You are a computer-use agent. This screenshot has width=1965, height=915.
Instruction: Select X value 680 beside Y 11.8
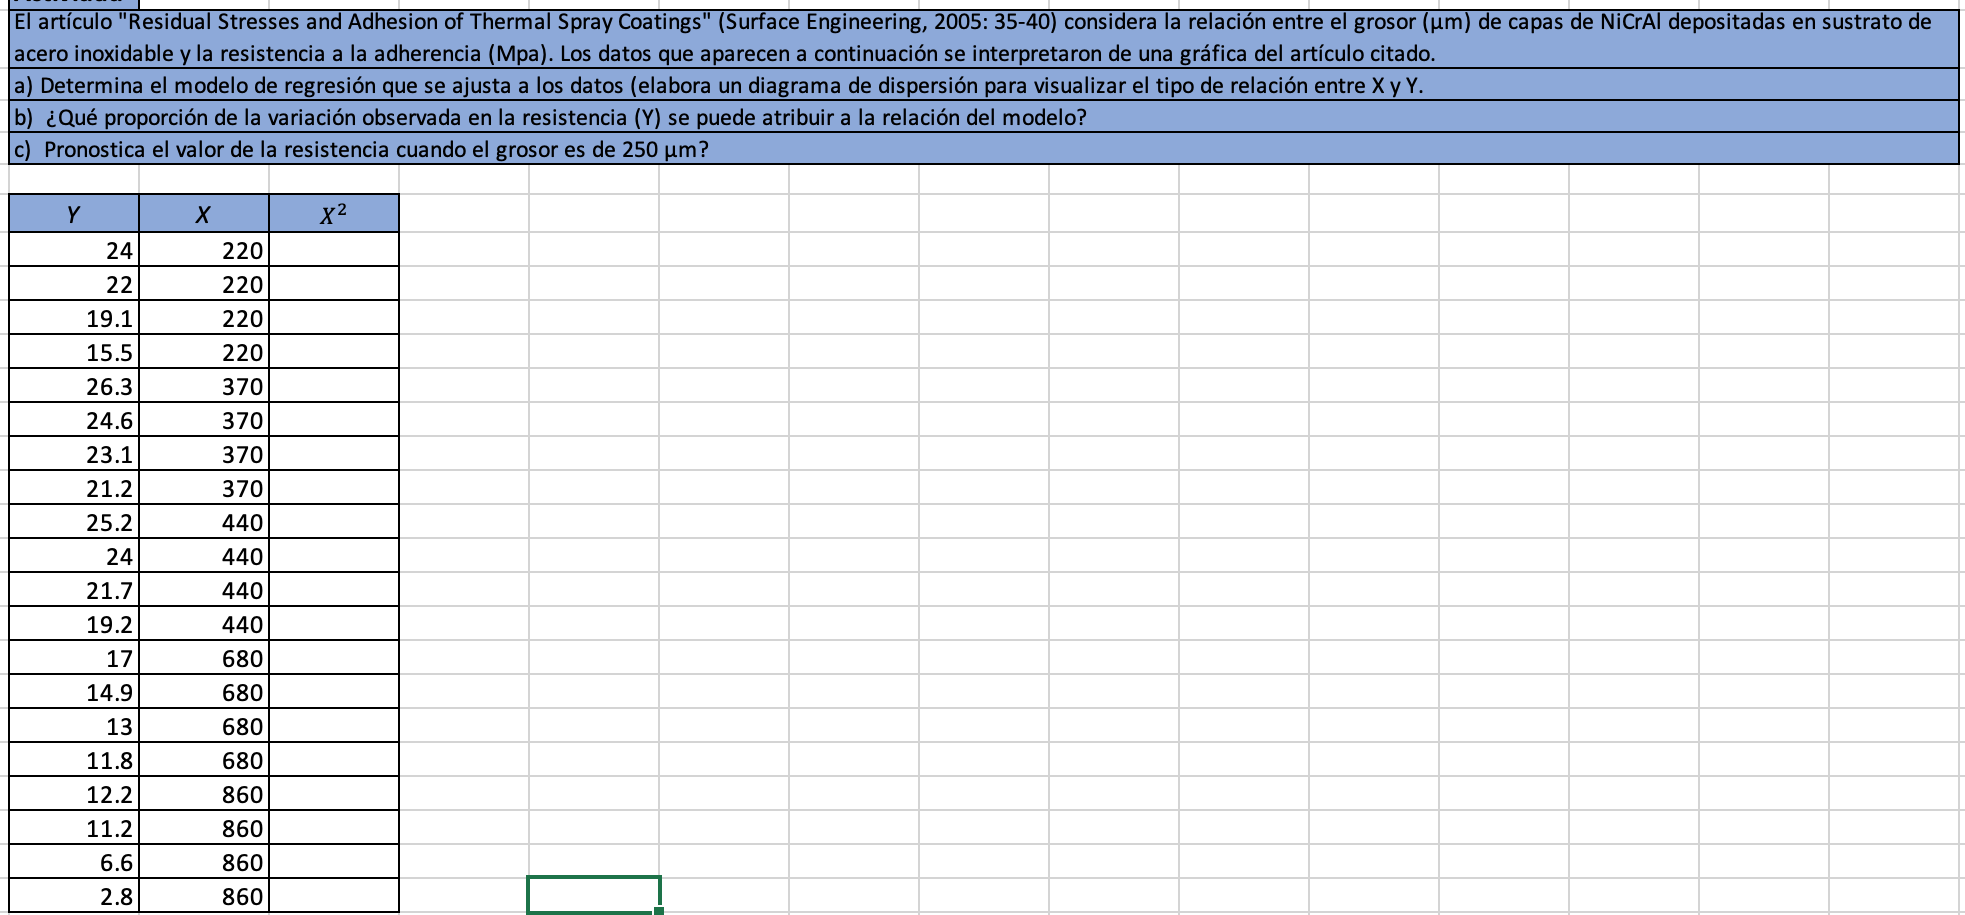(204, 760)
